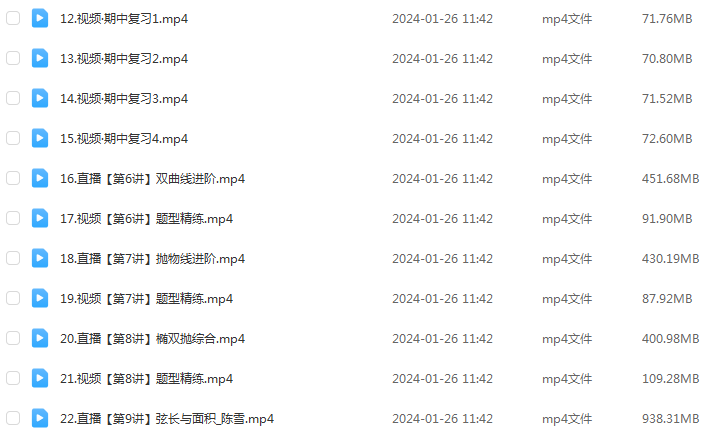Click video icon for 13.视频·期中复习2.mp4

[40, 58]
